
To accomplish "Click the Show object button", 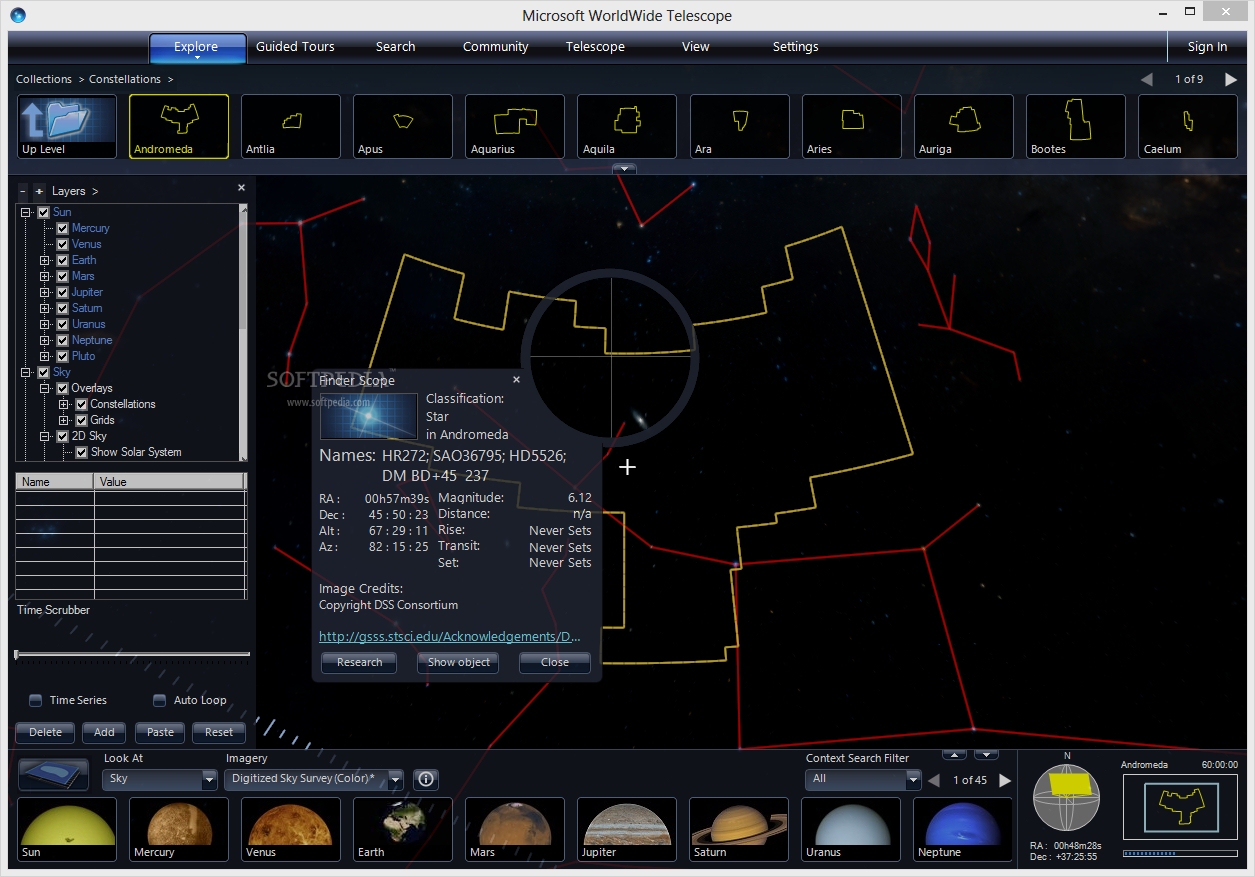I will point(458,662).
